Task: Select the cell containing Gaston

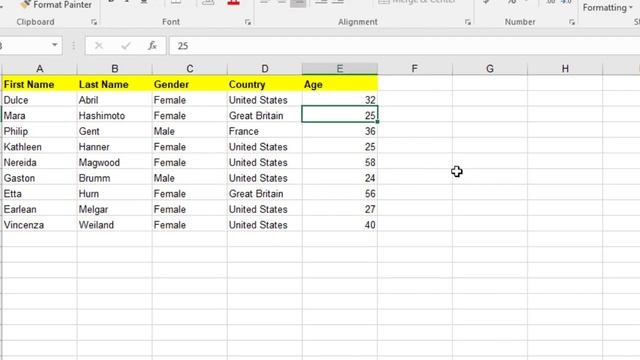Action: point(40,178)
